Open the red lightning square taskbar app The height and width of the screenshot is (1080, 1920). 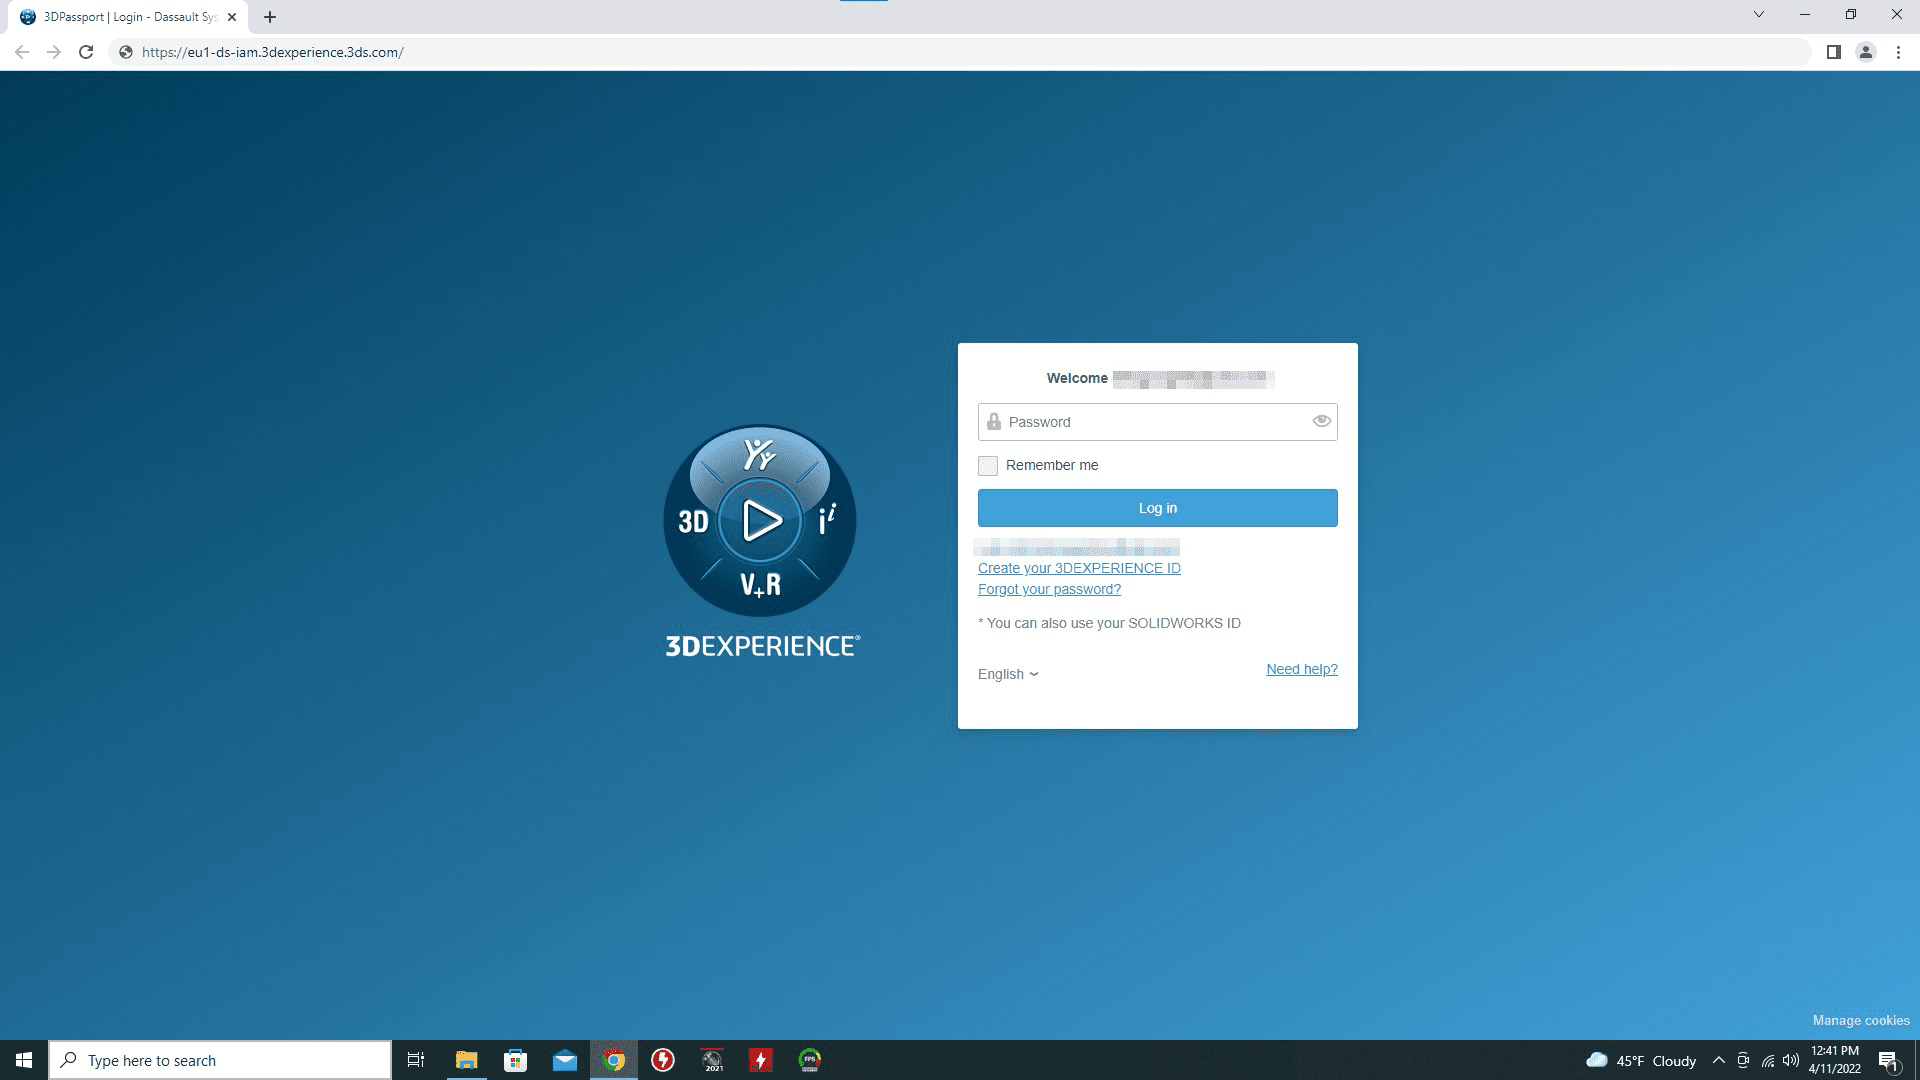pos(761,1060)
